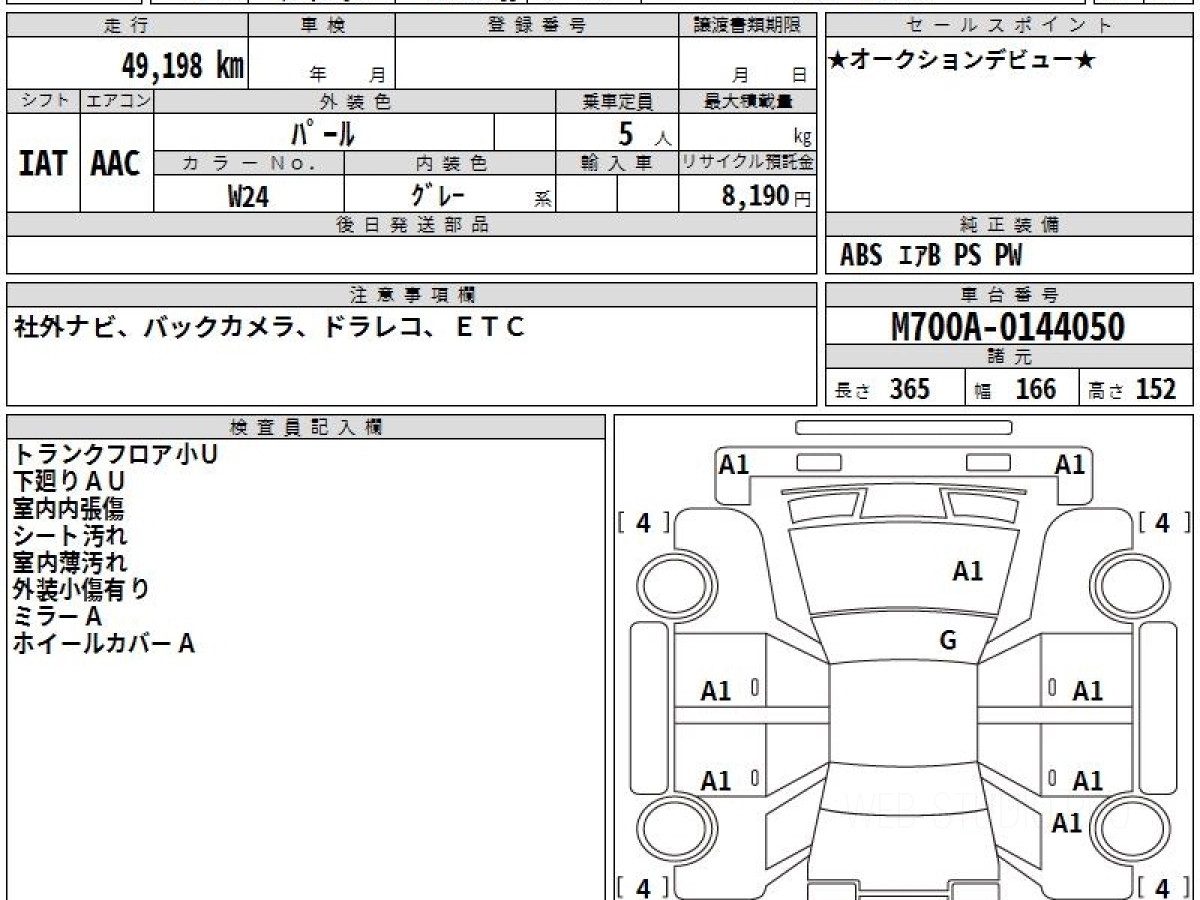Select the 検査員記入欄 header
Viewport: 1200px width, 900px height.
[x=306, y=427]
